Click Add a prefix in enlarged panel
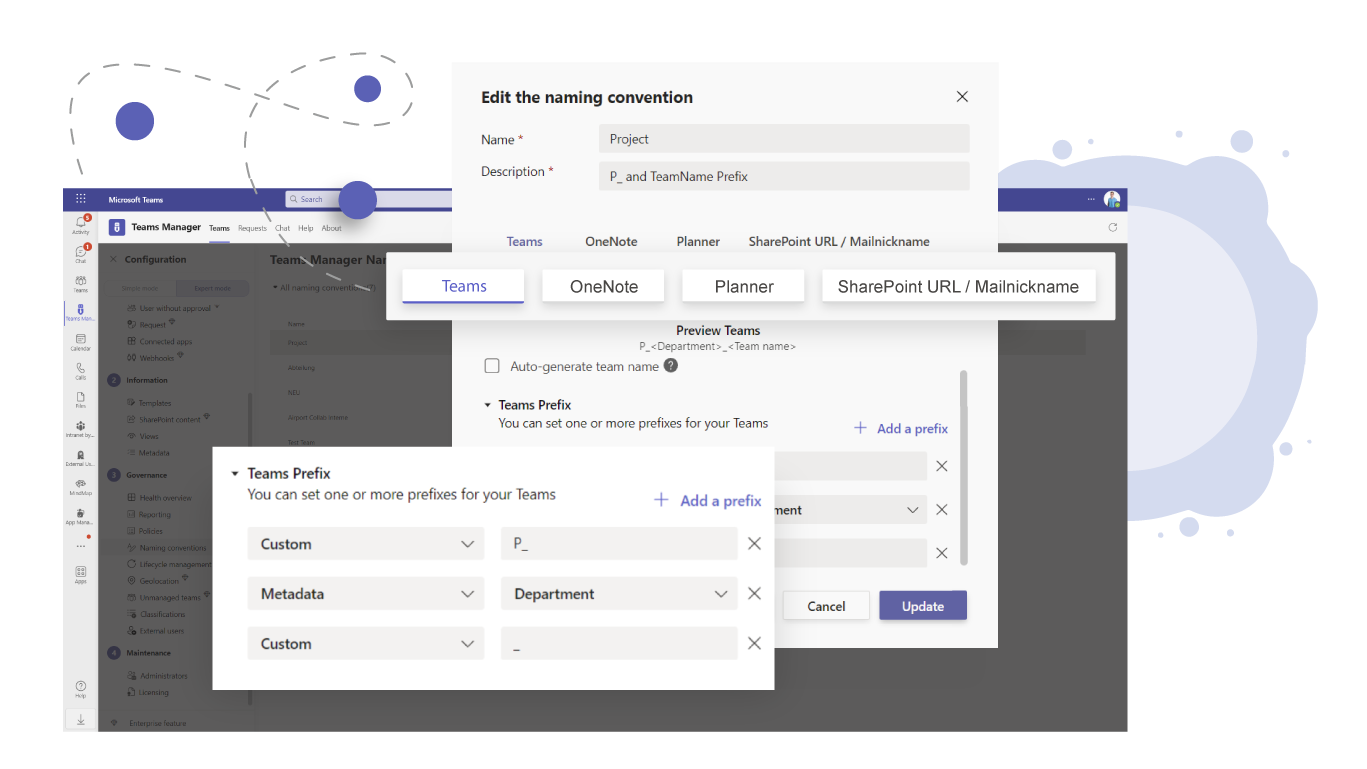The image size is (1367, 769). pos(708,501)
